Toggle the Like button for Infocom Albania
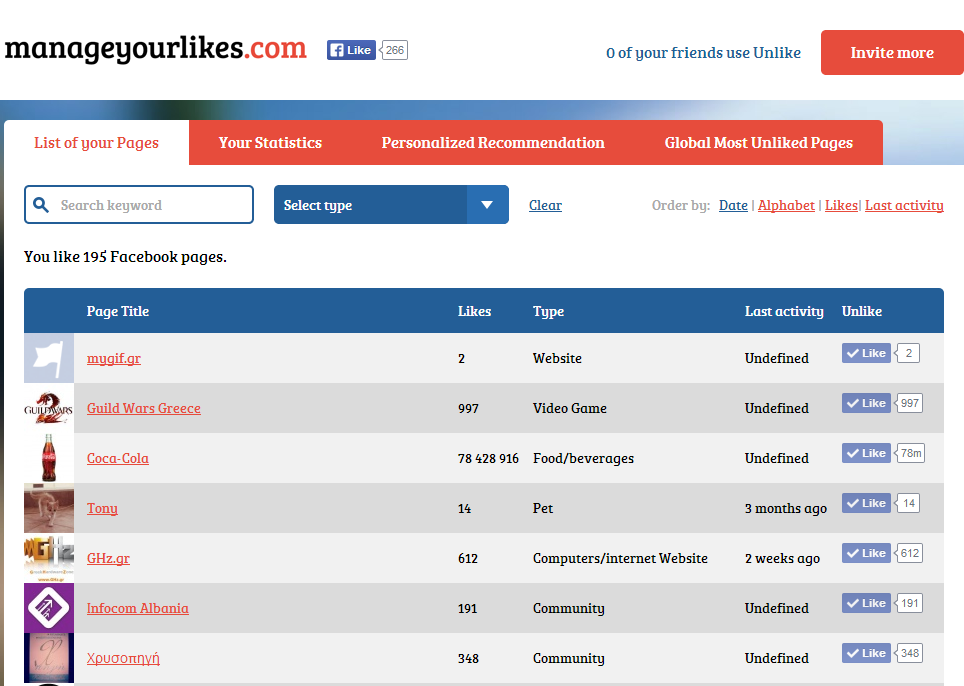The image size is (964, 686). tap(866, 603)
